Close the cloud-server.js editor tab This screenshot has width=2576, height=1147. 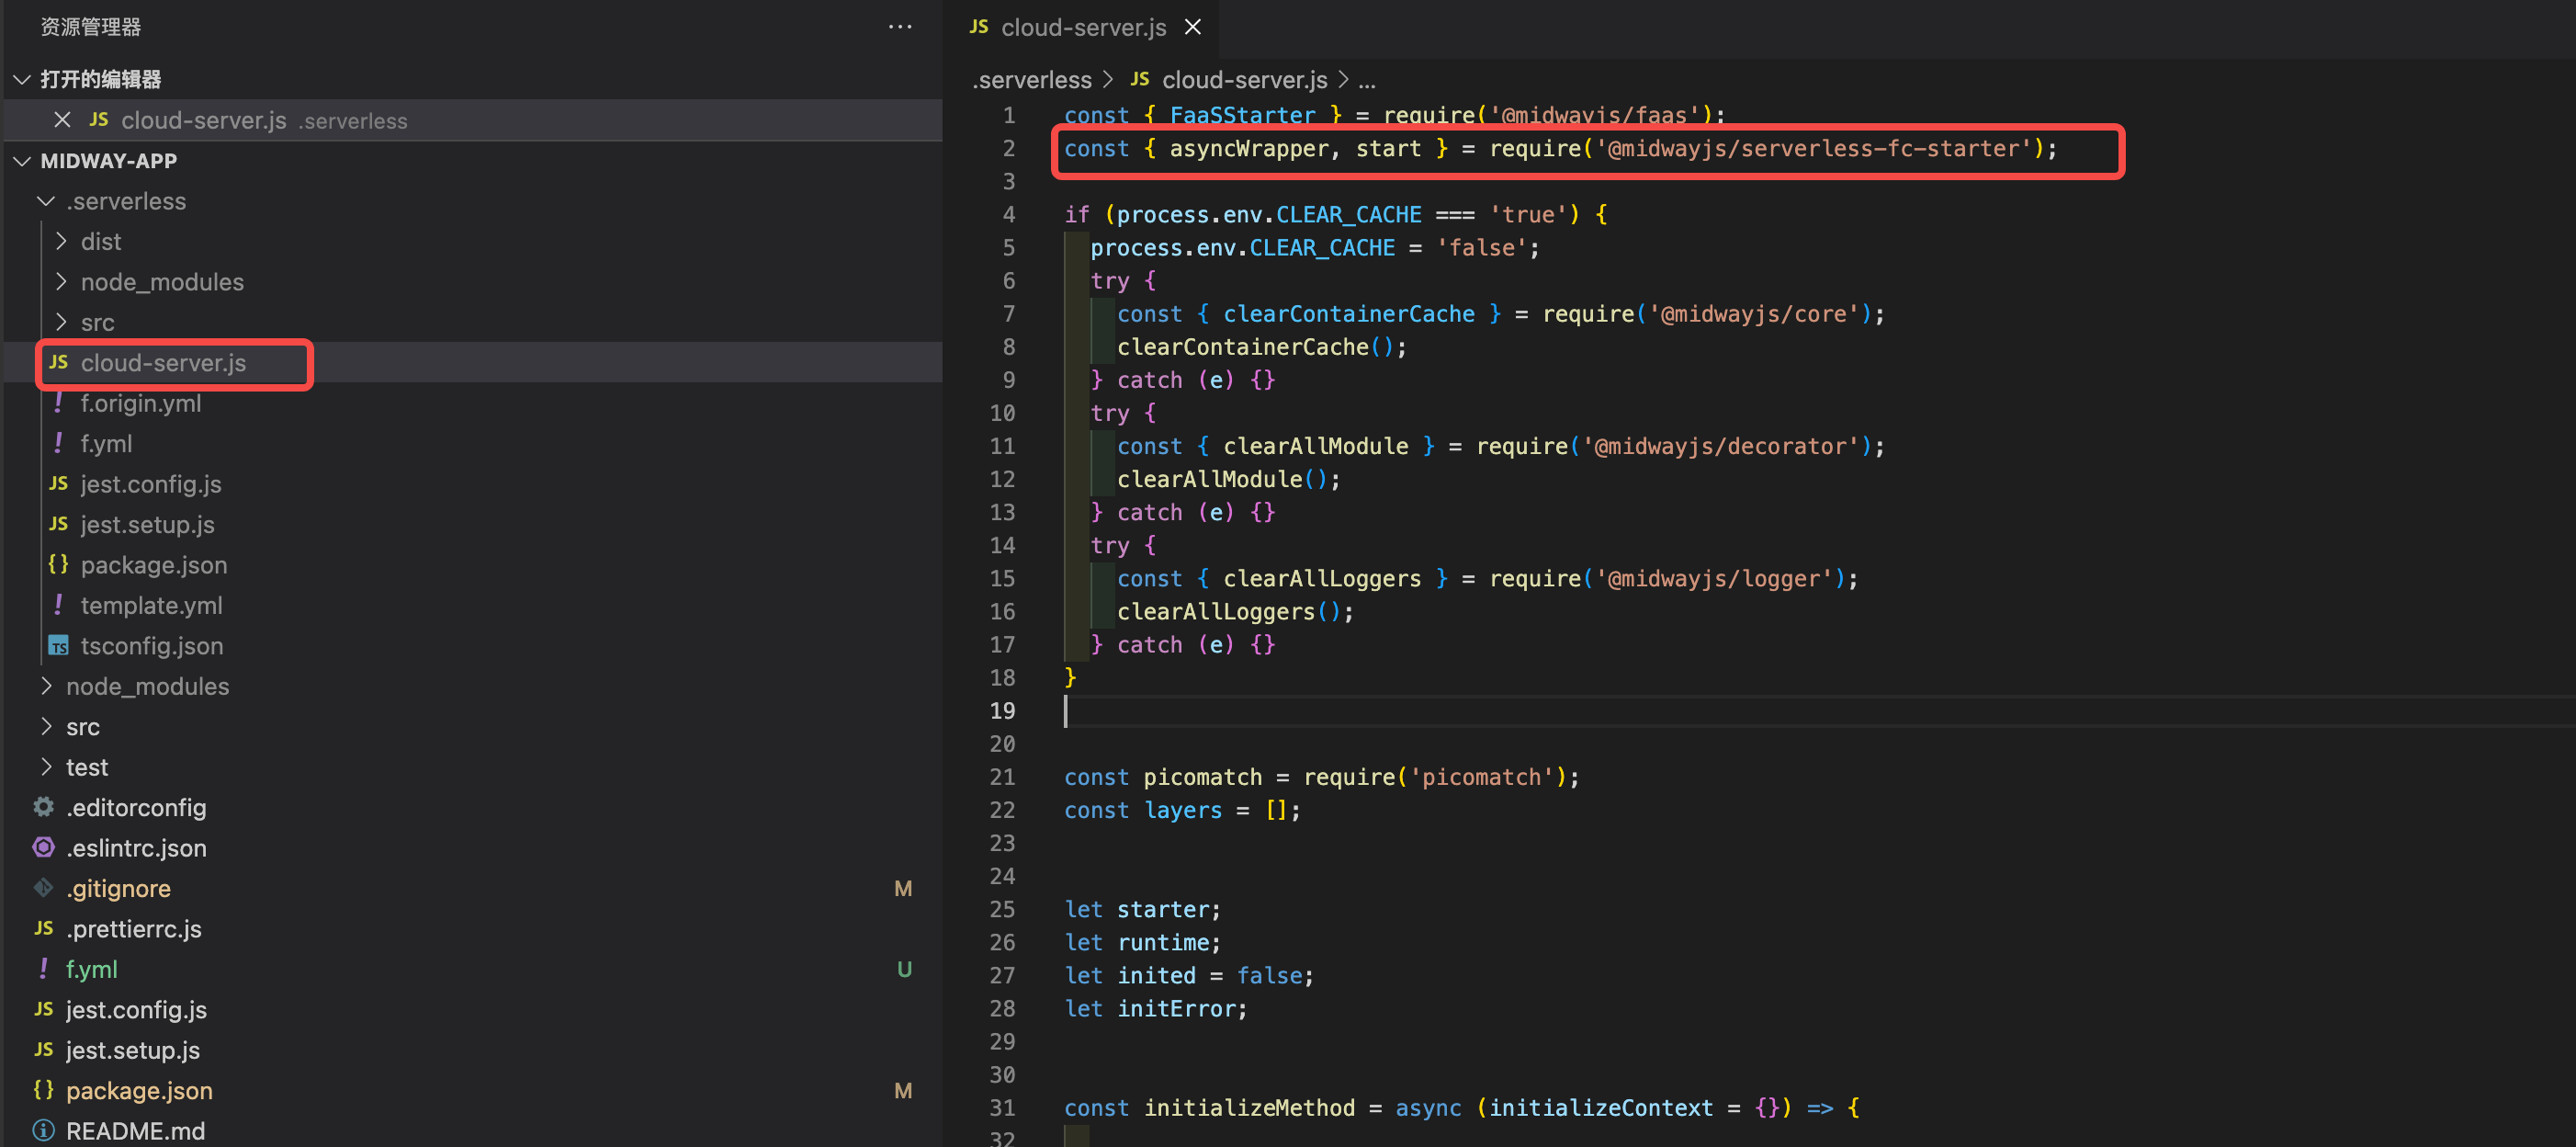[x=1192, y=27]
